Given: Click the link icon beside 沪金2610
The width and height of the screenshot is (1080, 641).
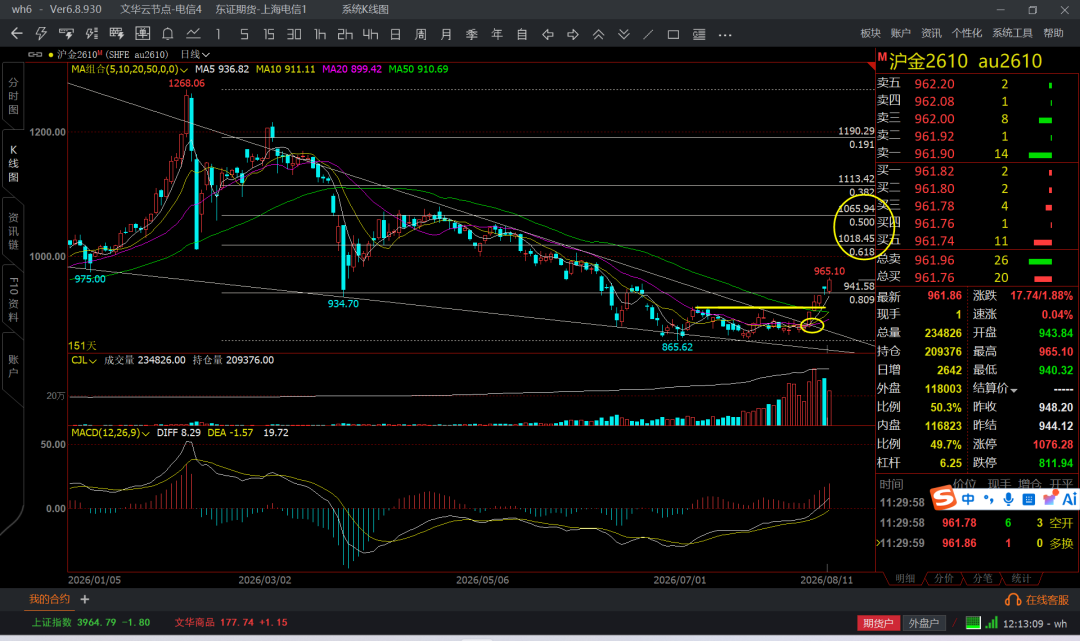Looking at the screenshot, I should [34, 54].
